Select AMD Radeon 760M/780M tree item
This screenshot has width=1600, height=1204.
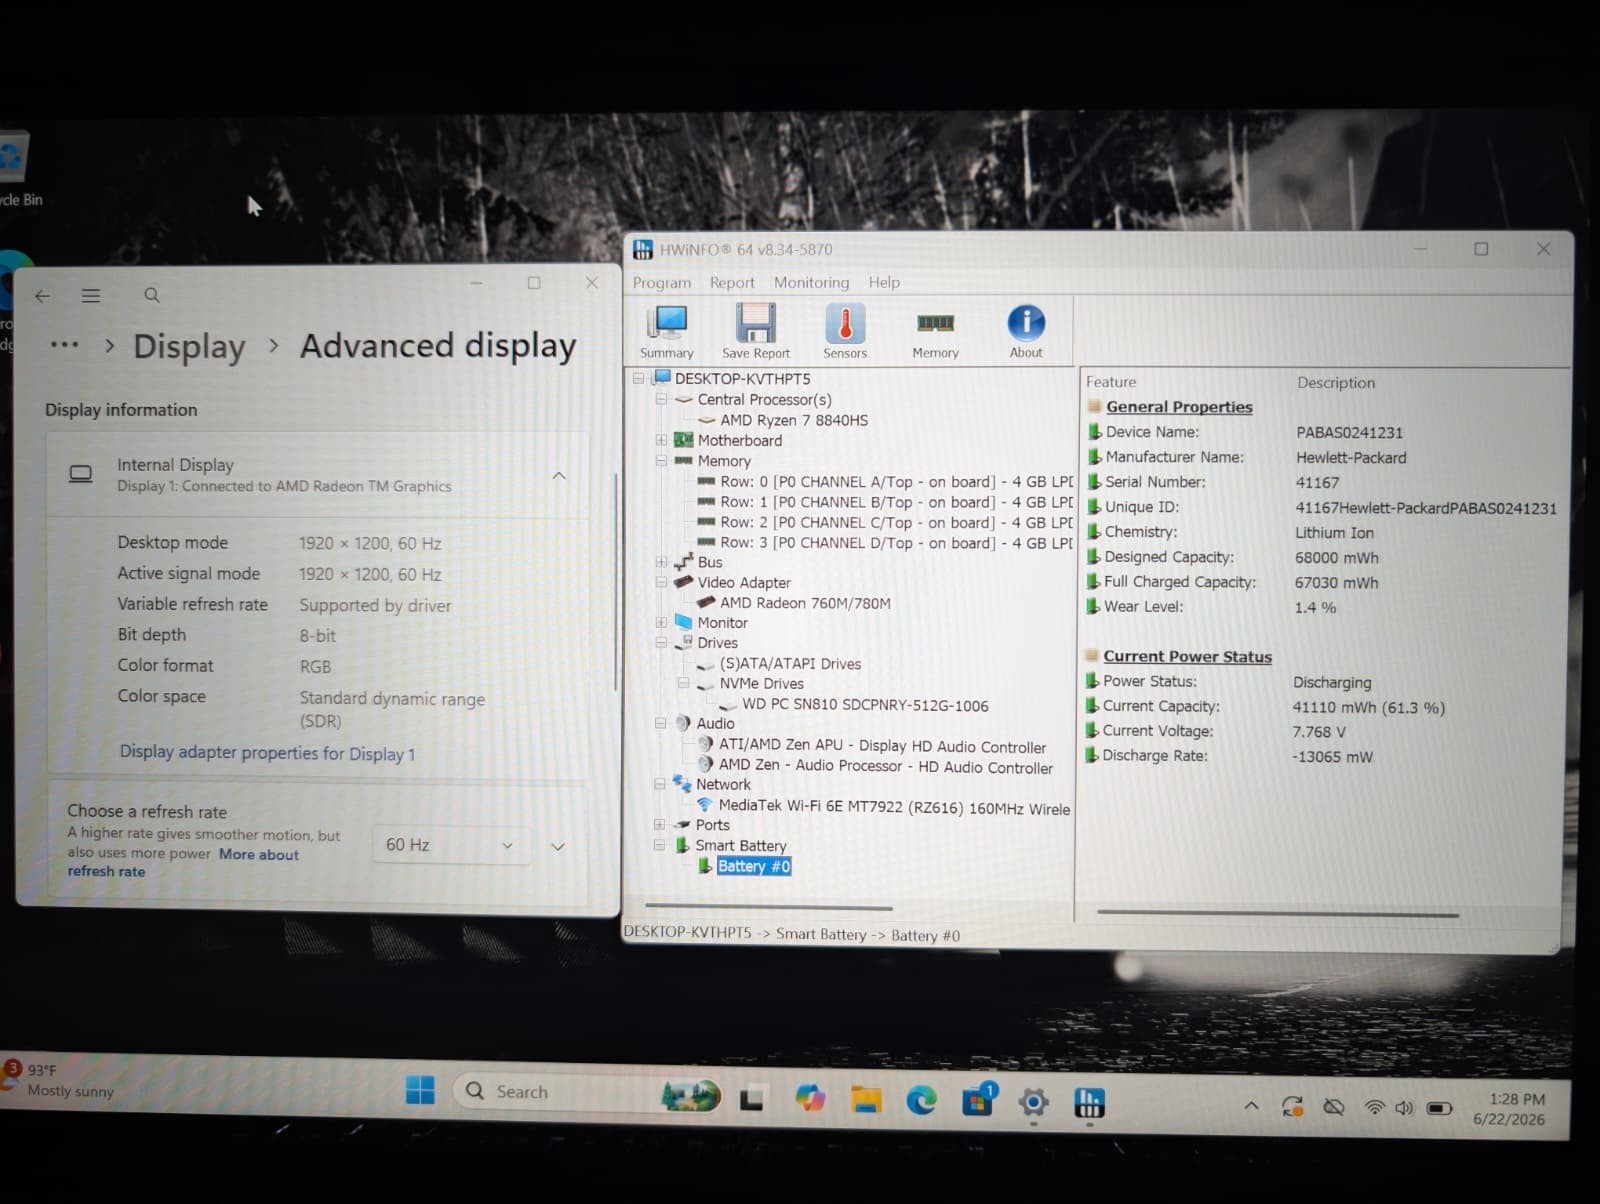pos(805,603)
